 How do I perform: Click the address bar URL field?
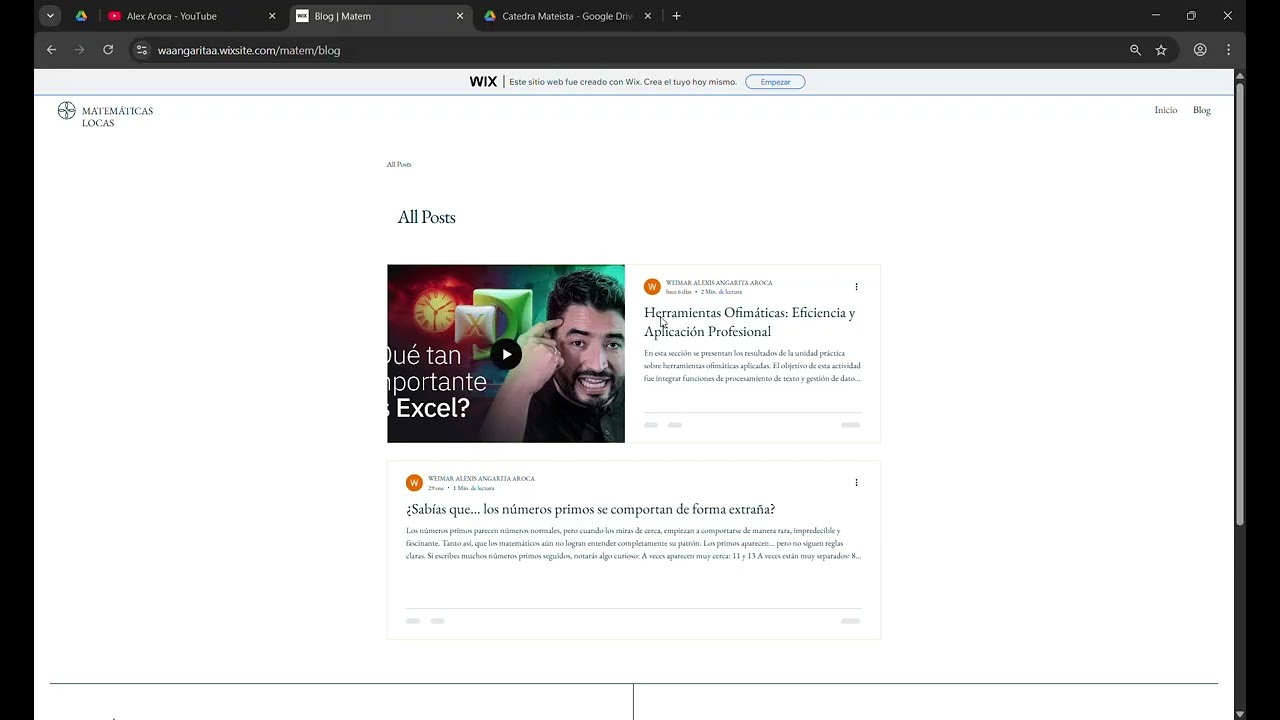tap(640, 50)
